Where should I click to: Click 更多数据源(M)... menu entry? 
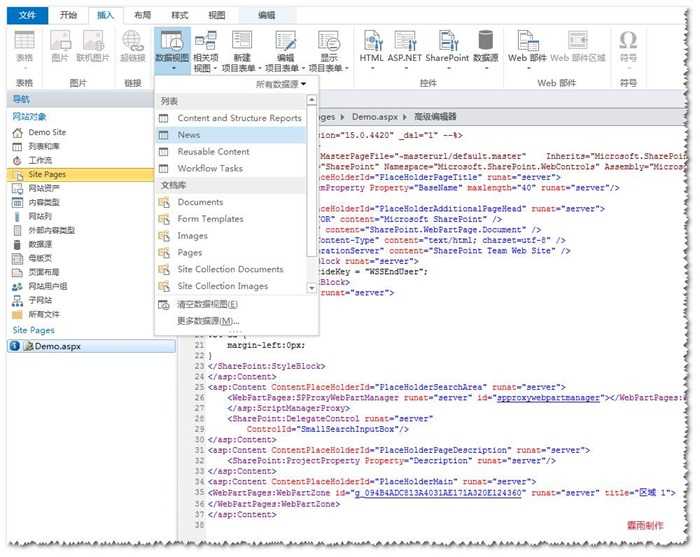[237, 321]
